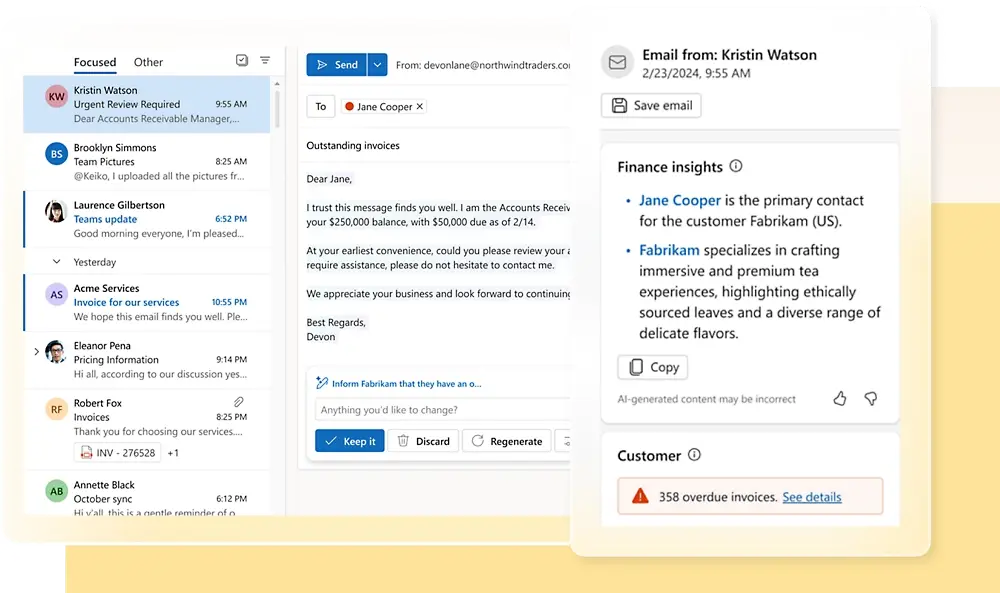Open the 'Urgent Review Required' email
Viewport: 1000px width, 593px height.
pos(147,105)
